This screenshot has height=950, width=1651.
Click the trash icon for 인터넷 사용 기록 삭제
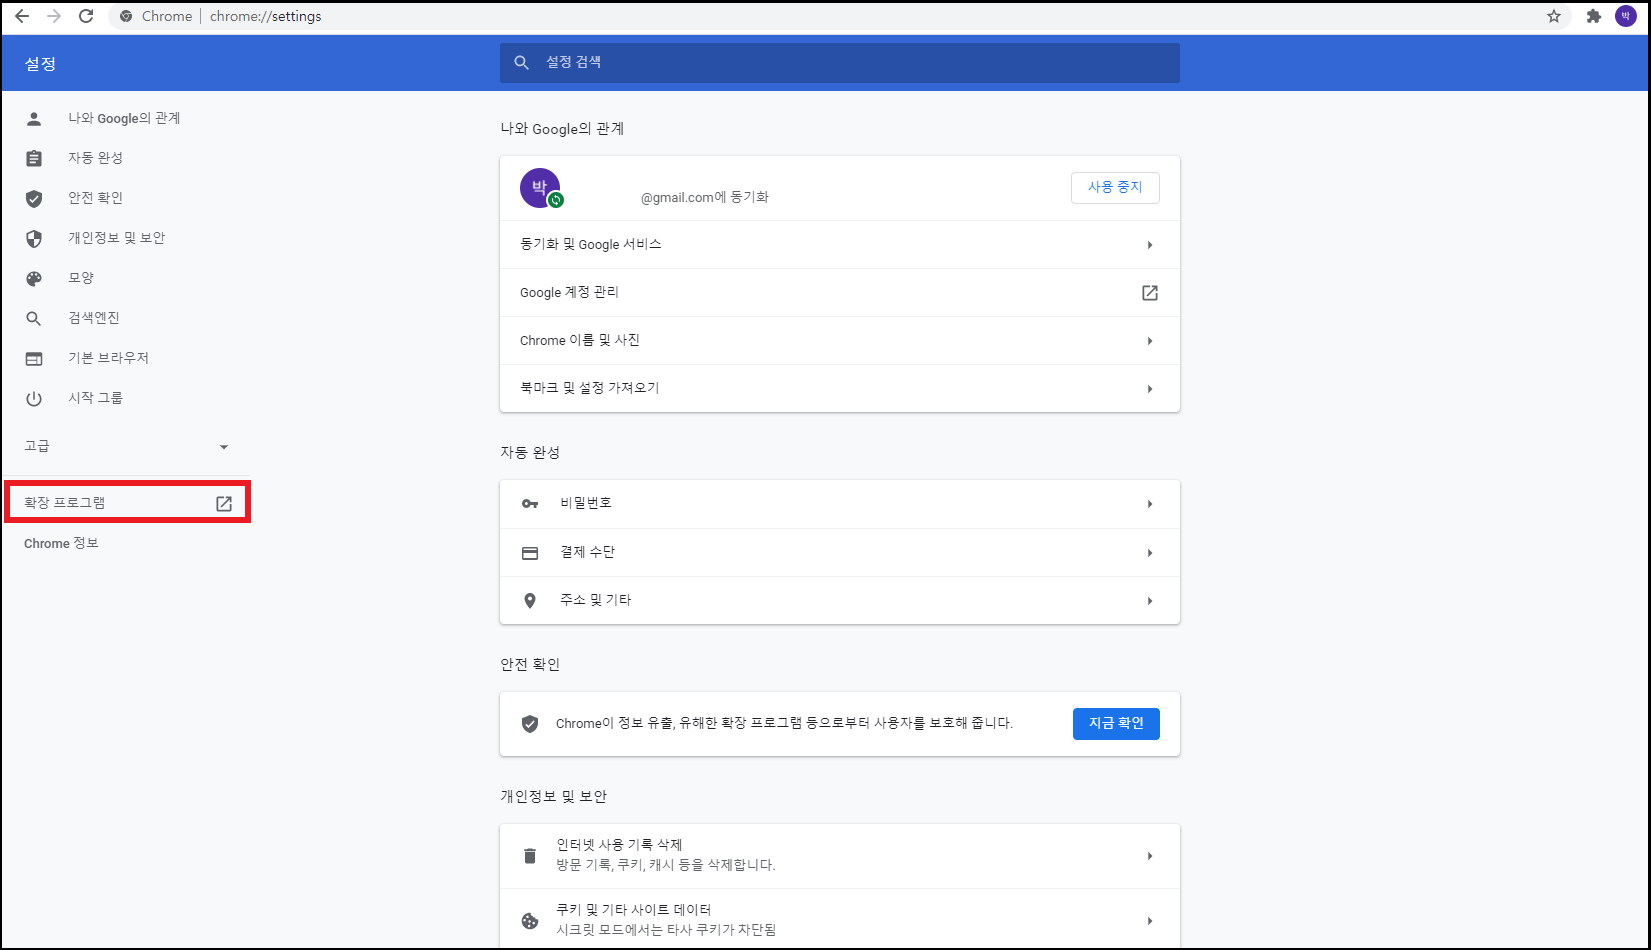pyautogui.click(x=530, y=856)
